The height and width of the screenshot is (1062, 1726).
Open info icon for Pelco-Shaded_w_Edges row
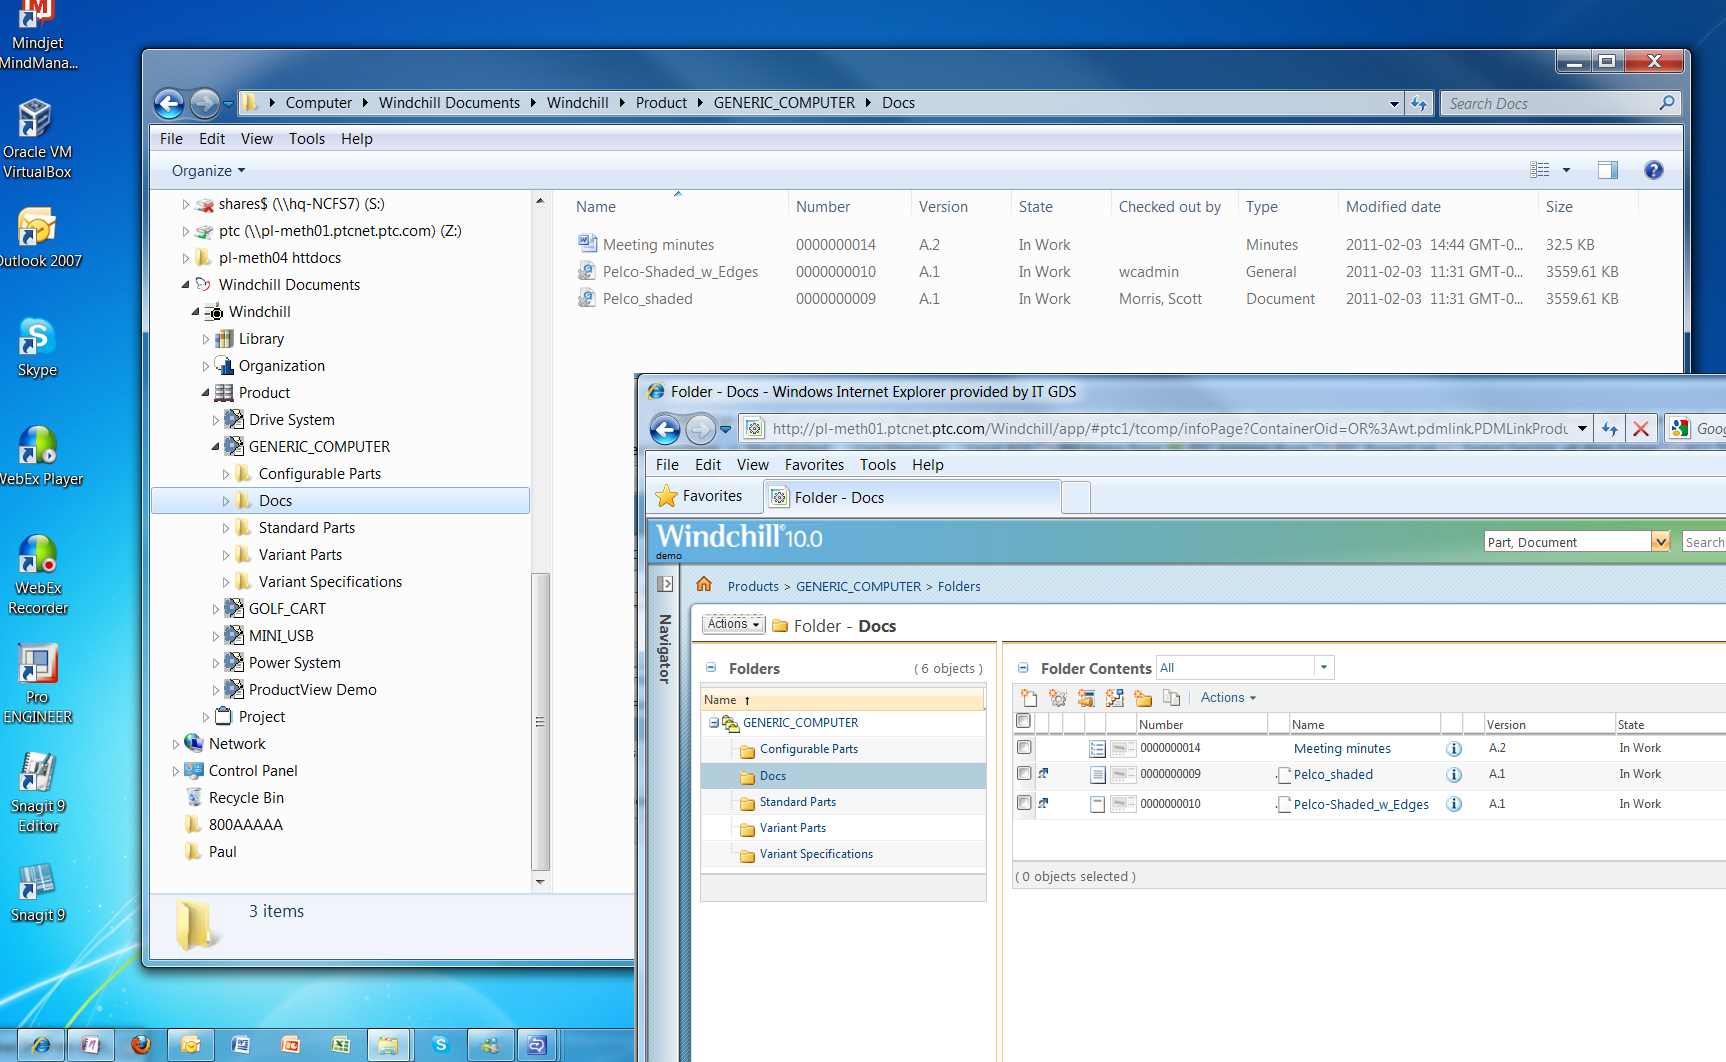1454,804
